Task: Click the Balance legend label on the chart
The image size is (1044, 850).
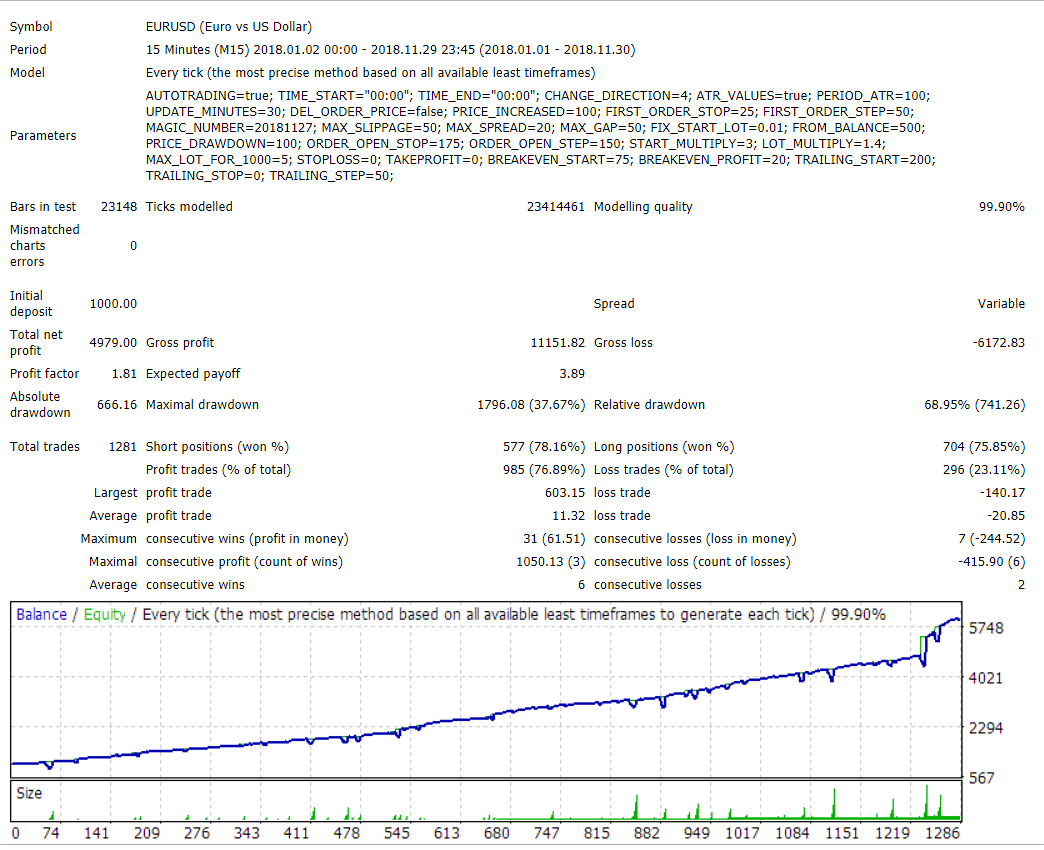Action: [x=41, y=614]
